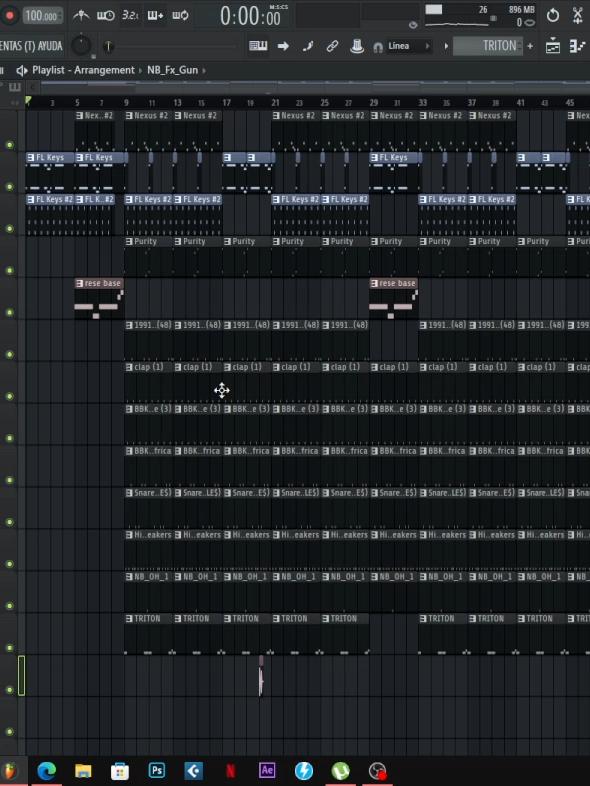Mute the track holding clap (1) clips
Screen dimensions: 590x786
click(x=9, y=397)
